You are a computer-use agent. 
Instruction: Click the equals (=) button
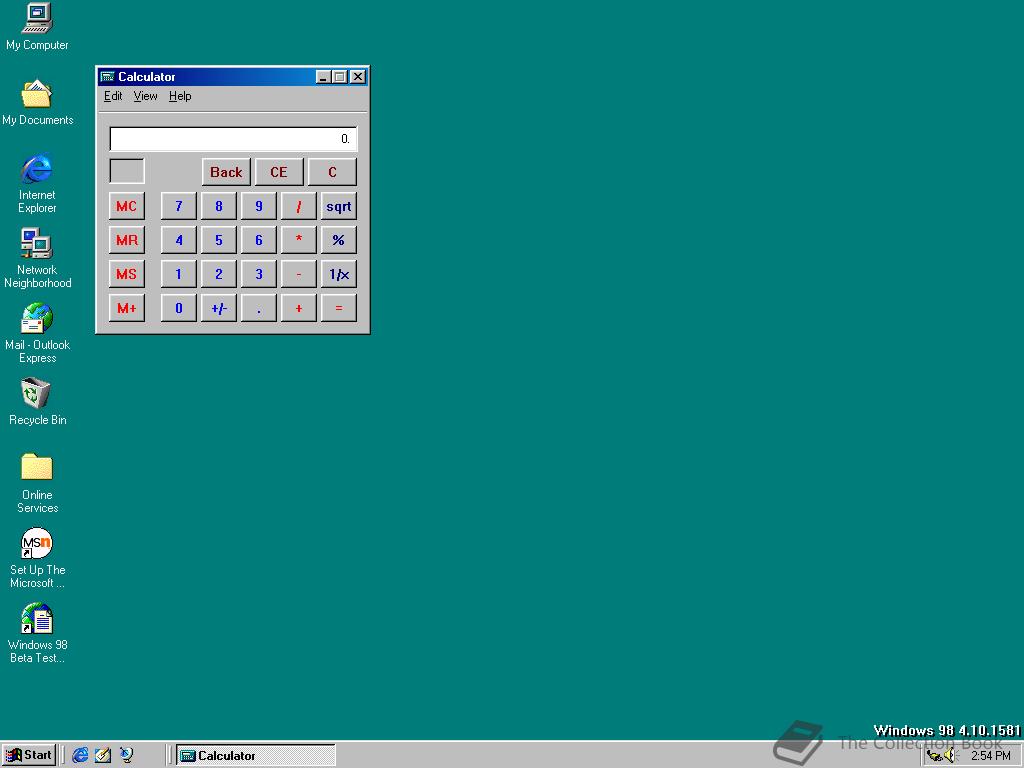338,308
